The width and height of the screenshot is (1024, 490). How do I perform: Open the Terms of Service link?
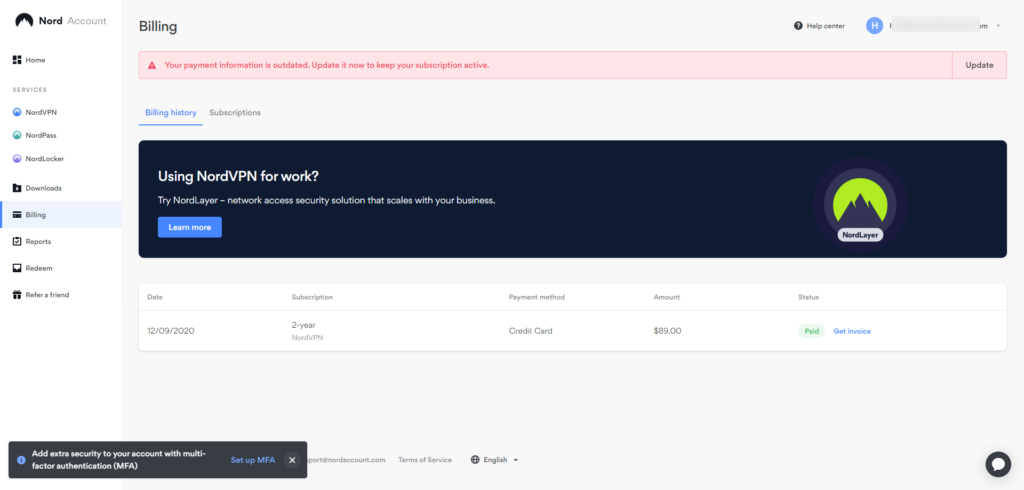[x=424, y=460]
